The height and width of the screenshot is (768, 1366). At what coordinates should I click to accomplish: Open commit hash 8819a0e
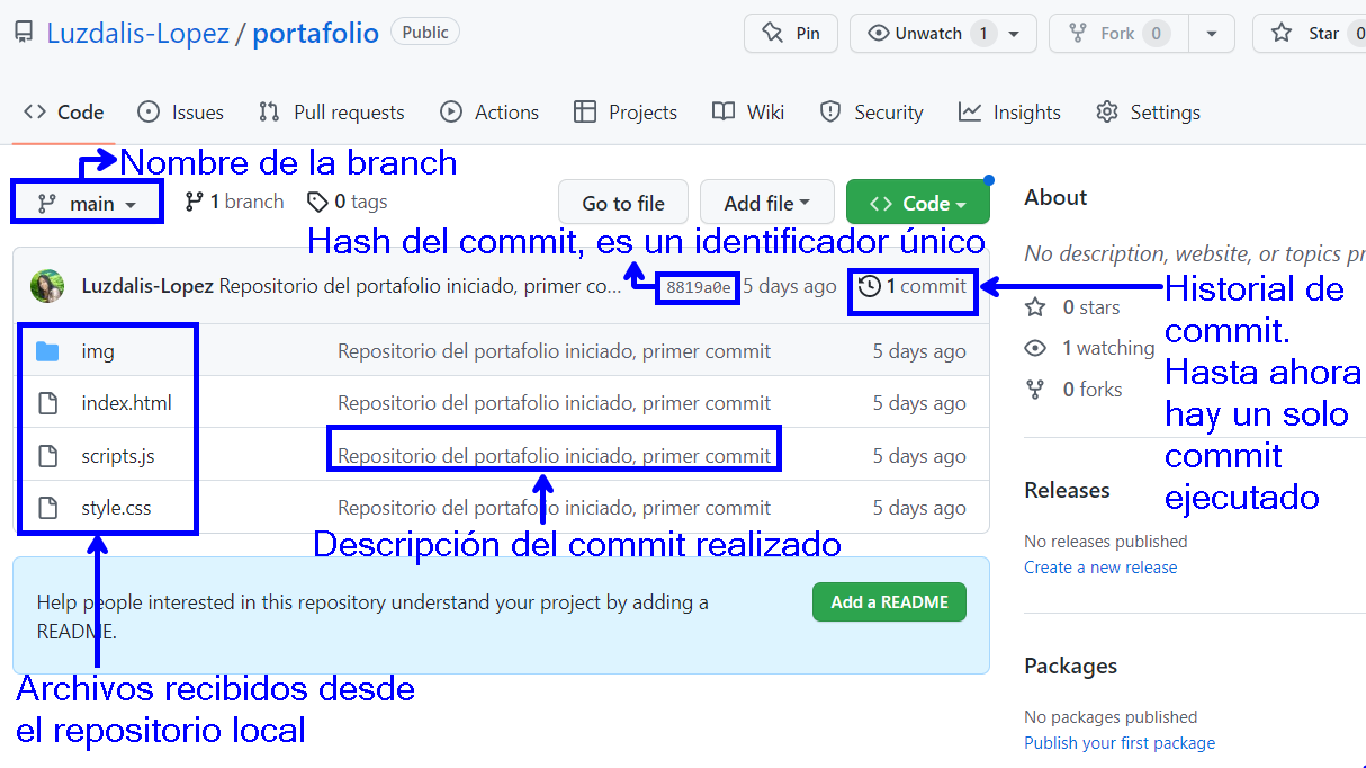pos(699,288)
